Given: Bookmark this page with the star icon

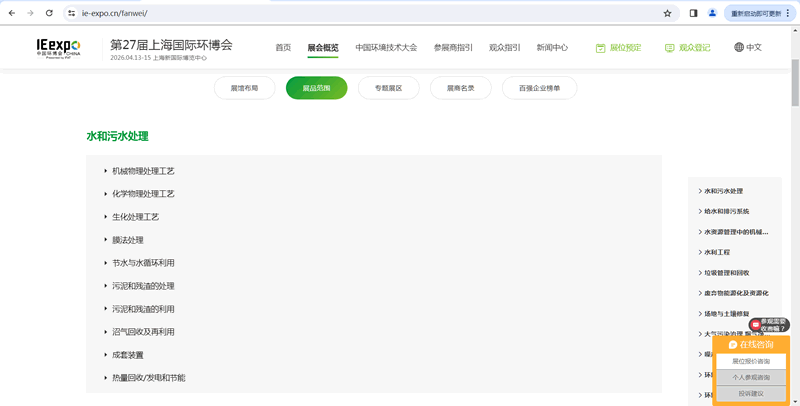Looking at the screenshot, I should click(667, 13).
